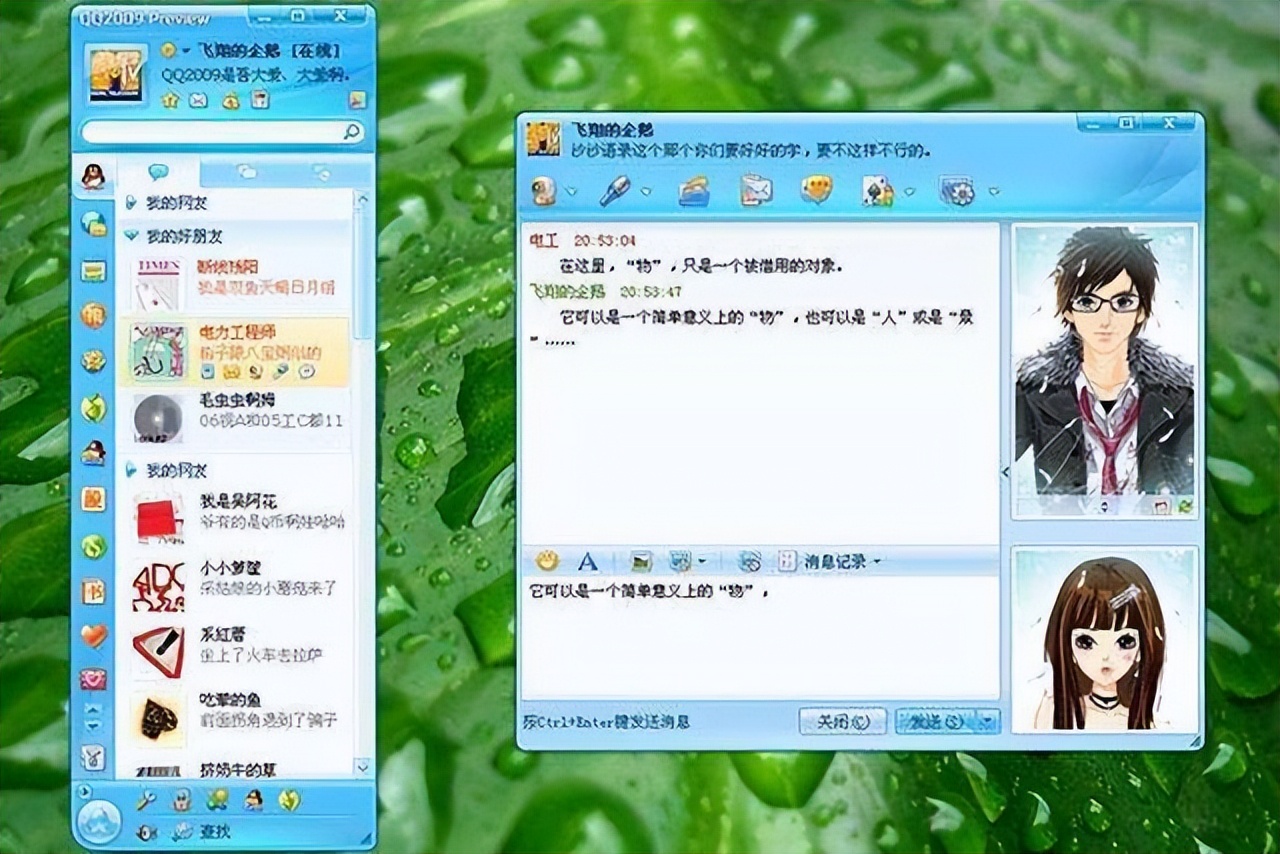Expand the screenshot dropdown arrow

click(703, 561)
